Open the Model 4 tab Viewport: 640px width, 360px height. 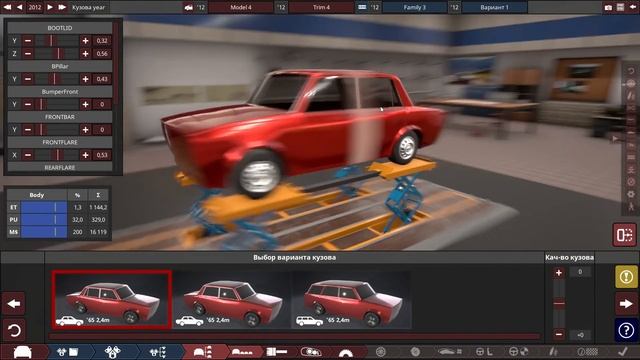point(241,7)
